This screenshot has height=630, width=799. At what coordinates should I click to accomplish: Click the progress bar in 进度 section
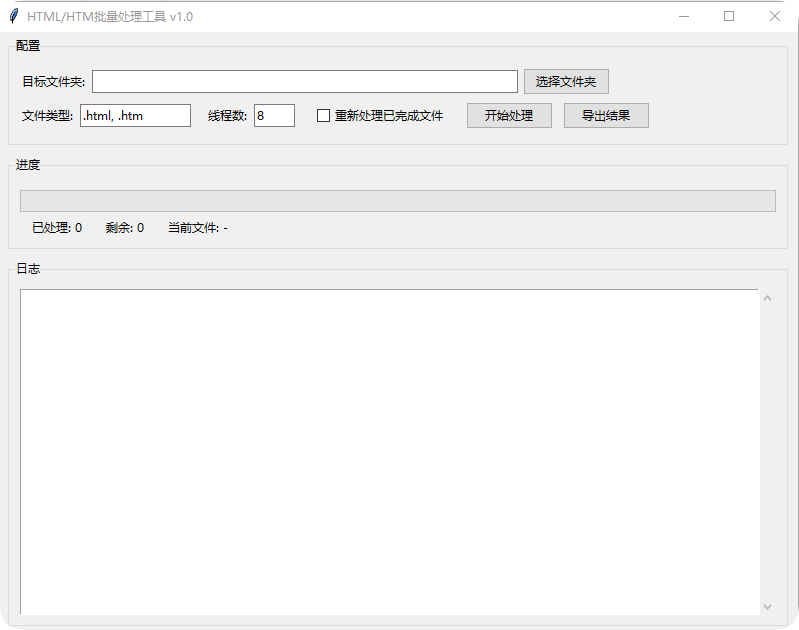click(x=397, y=201)
